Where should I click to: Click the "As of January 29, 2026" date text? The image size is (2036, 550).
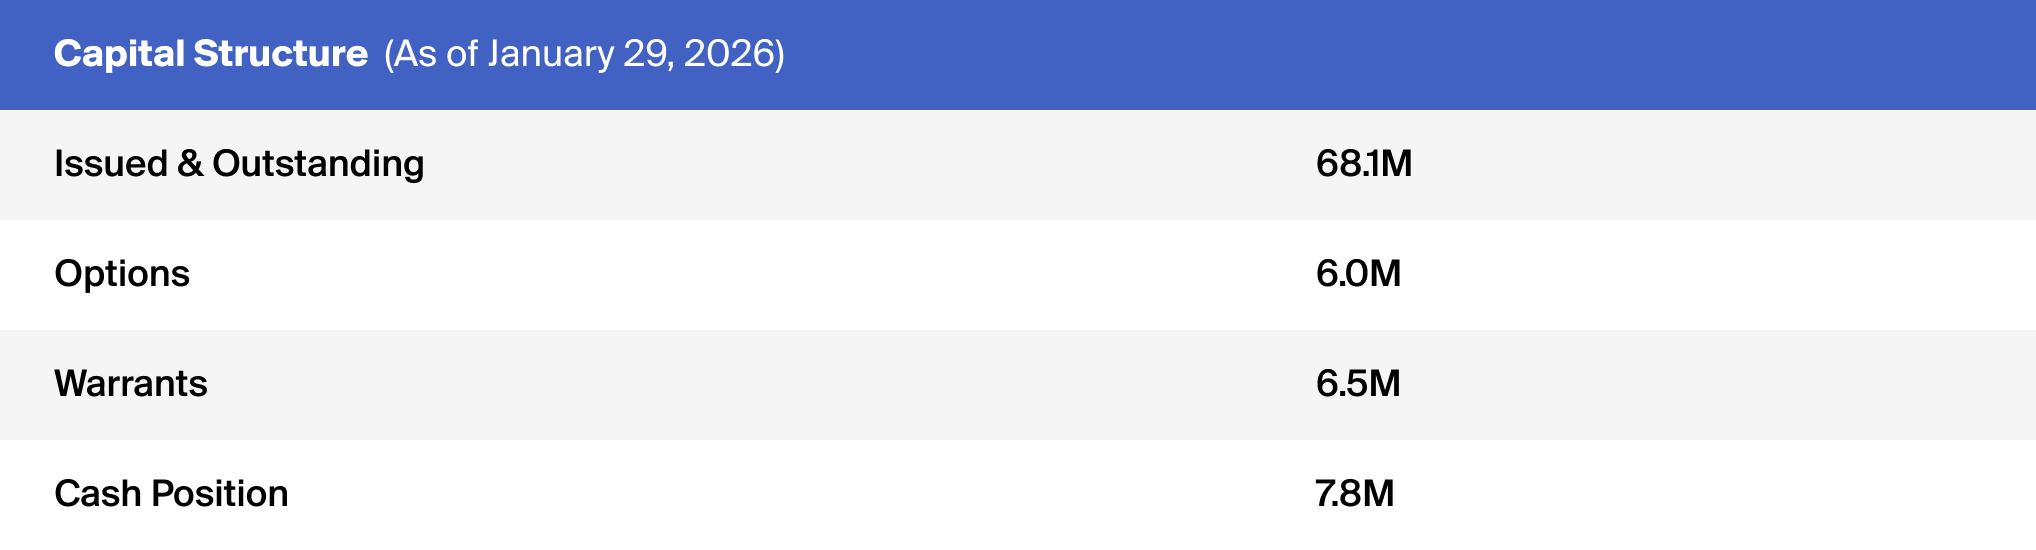point(584,54)
